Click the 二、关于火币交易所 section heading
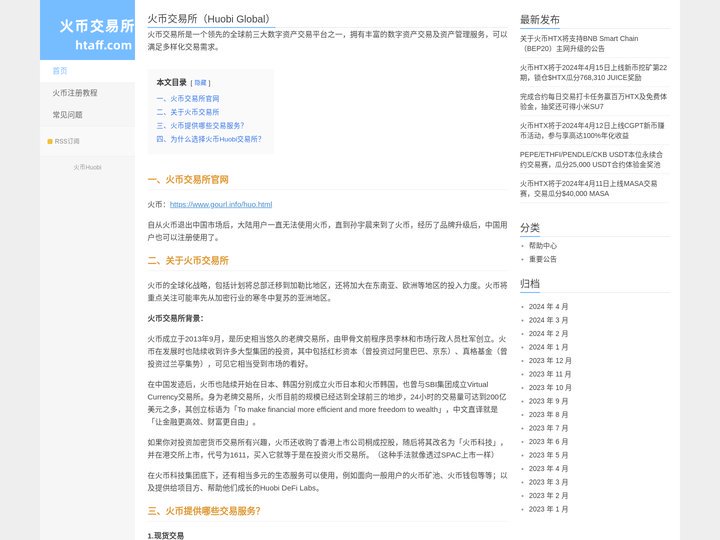This screenshot has width=720, height=540. coord(188,260)
